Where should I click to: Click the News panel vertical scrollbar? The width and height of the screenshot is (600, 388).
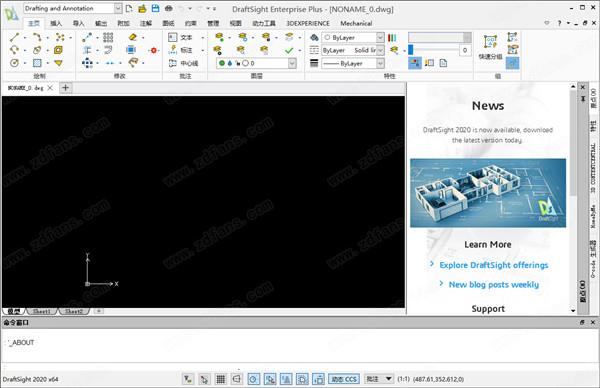pyautogui.click(x=573, y=198)
